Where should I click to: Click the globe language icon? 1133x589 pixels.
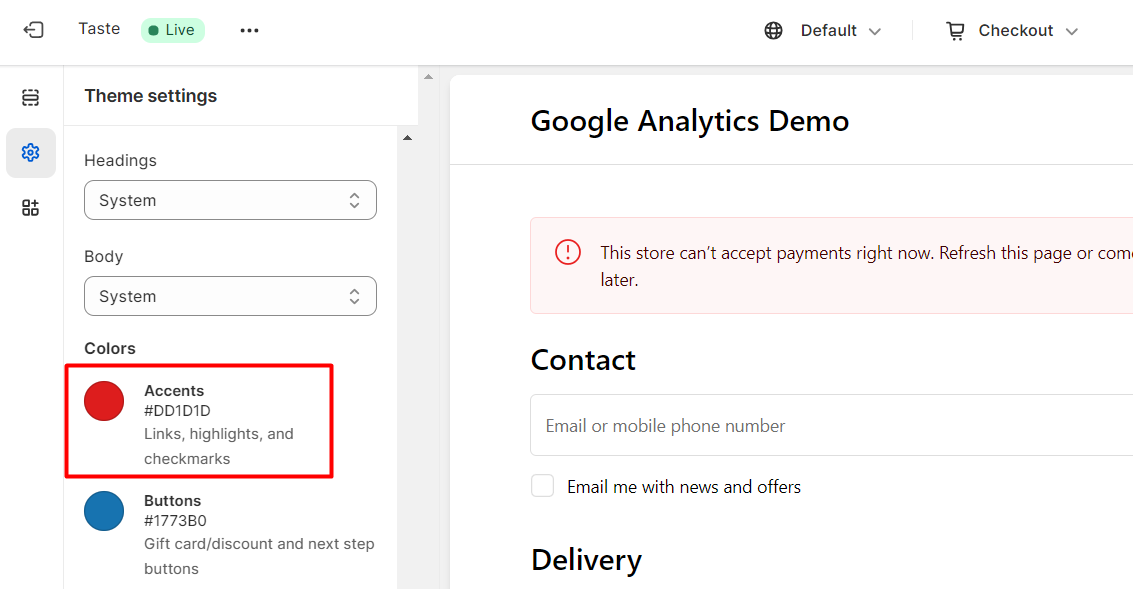pyautogui.click(x=773, y=30)
